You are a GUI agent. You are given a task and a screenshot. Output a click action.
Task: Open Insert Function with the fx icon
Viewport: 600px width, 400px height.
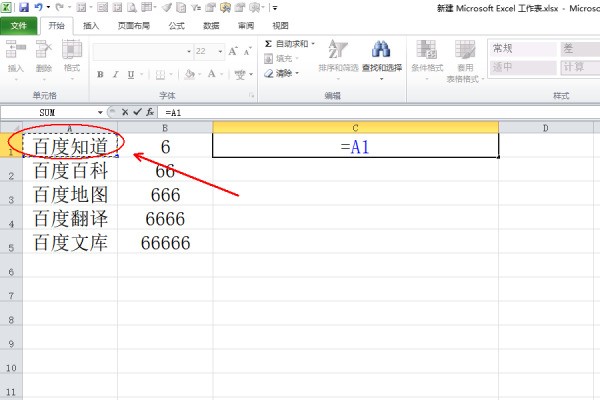point(149,113)
